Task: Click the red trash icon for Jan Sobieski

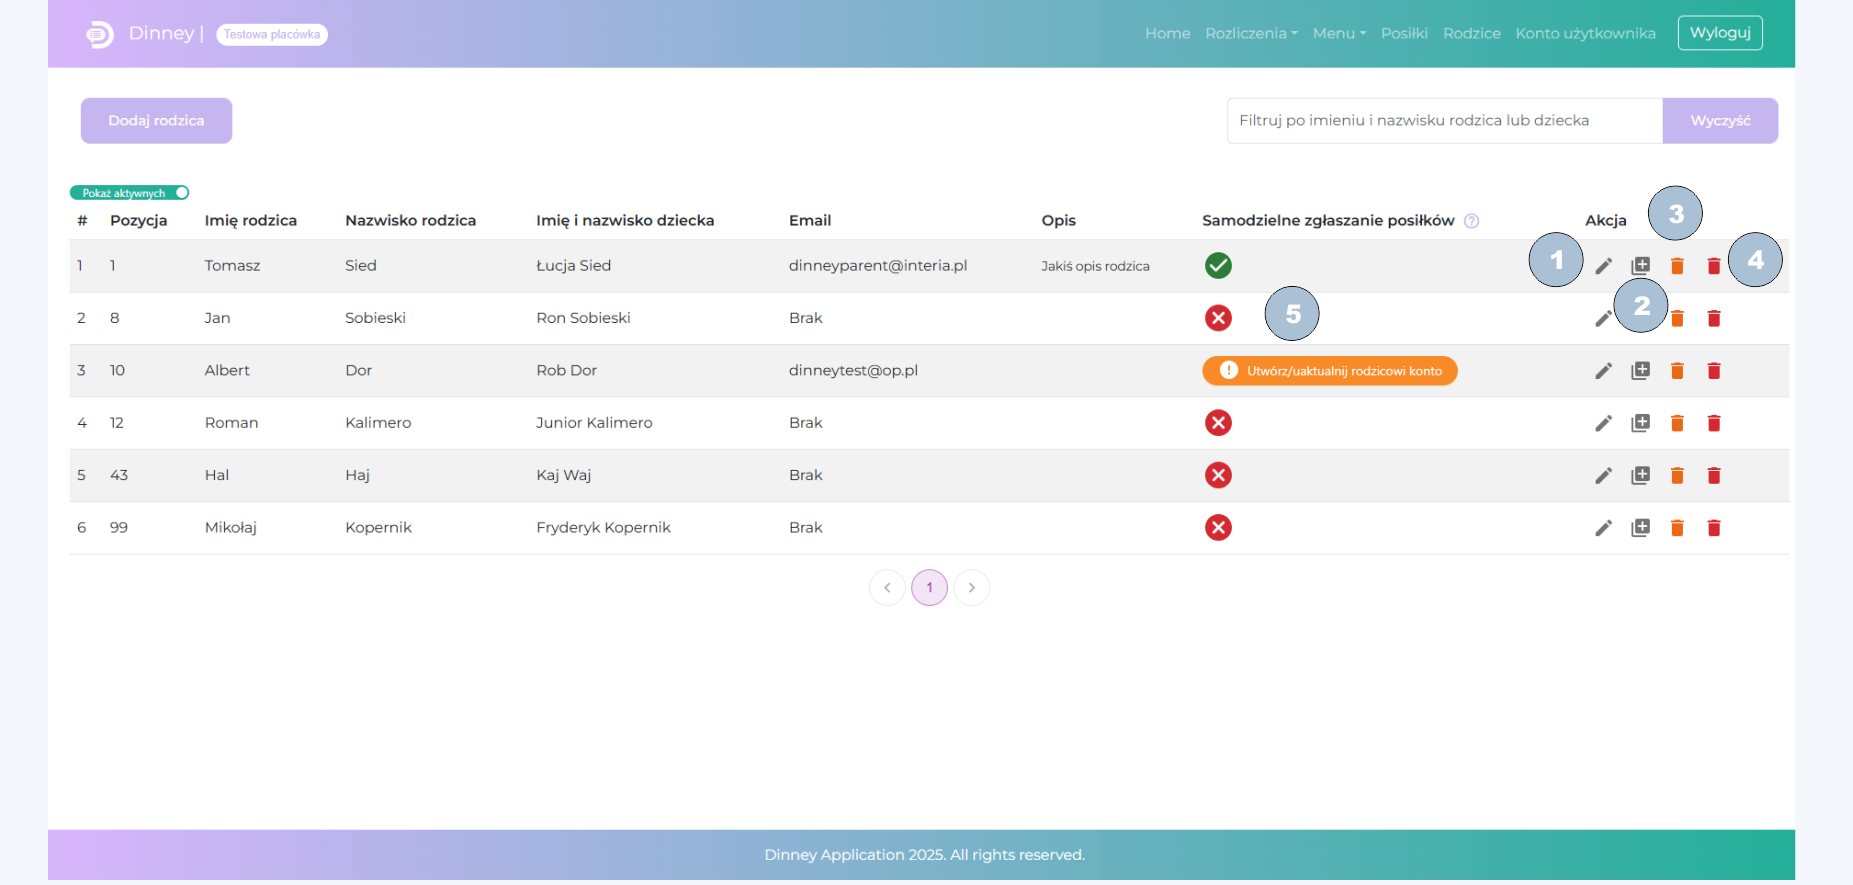Action: [x=1714, y=318]
